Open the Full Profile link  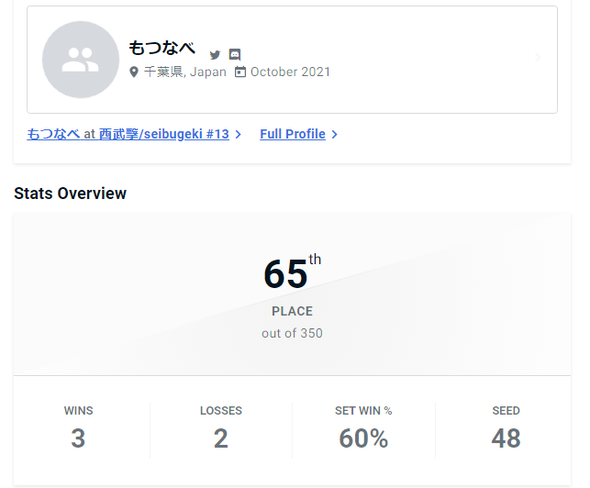coord(292,134)
